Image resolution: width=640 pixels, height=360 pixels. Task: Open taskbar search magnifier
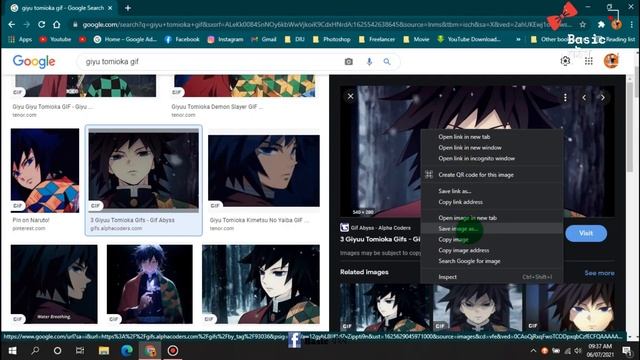pyautogui.click(x=35, y=351)
